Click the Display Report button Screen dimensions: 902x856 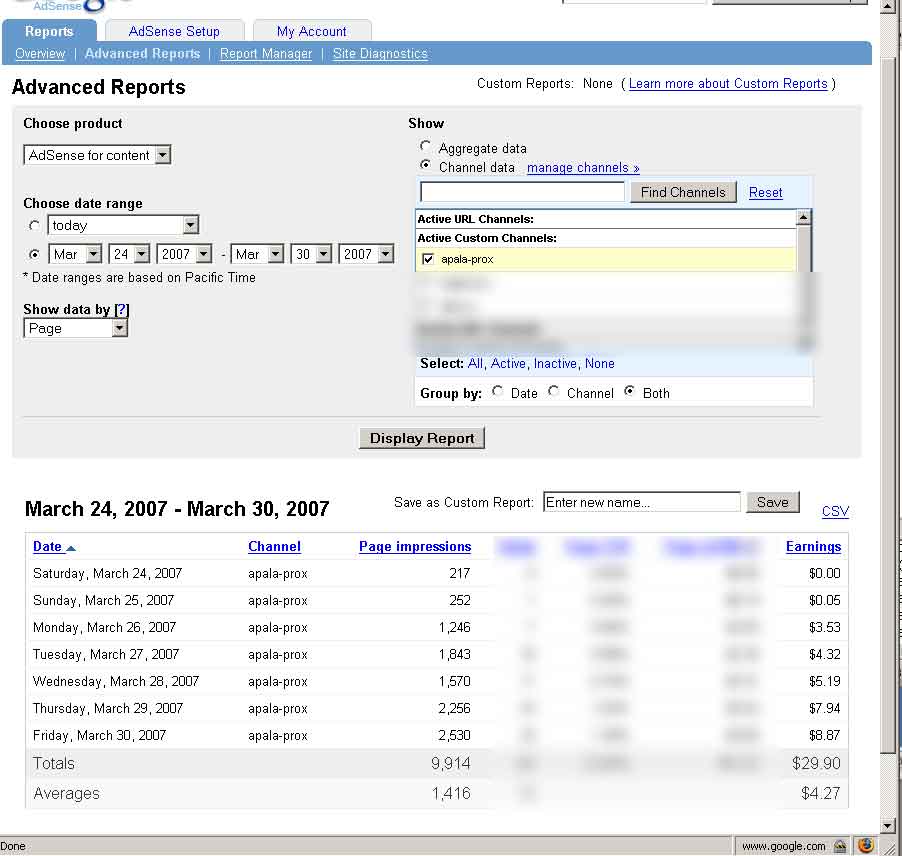coord(422,438)
